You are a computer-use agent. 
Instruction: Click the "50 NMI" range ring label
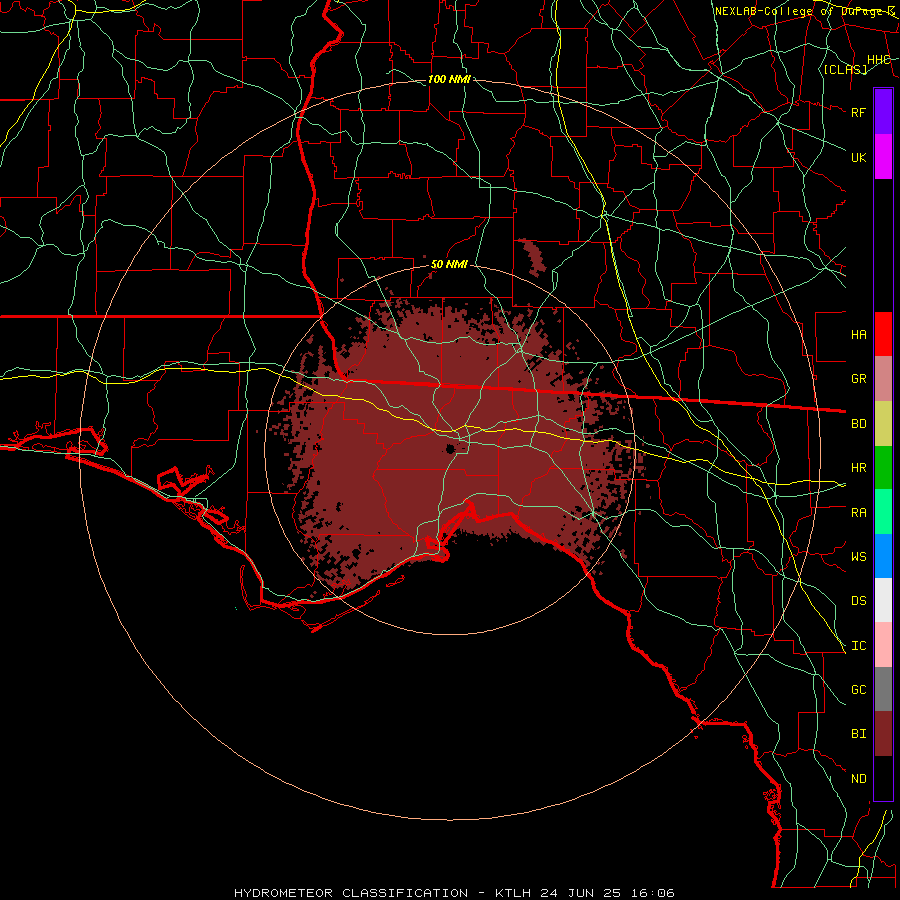tap(449, 264)
